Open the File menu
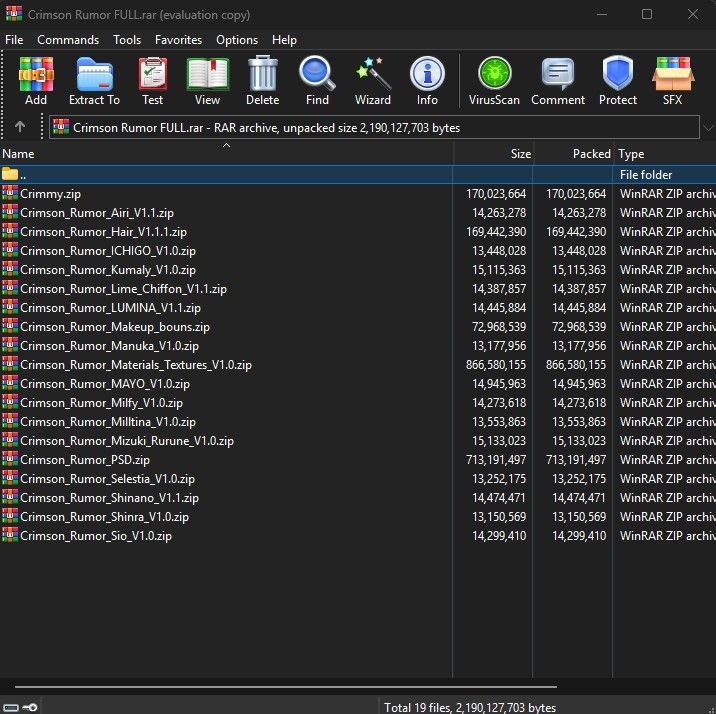The image size is (716, 714). click(14, 40)
